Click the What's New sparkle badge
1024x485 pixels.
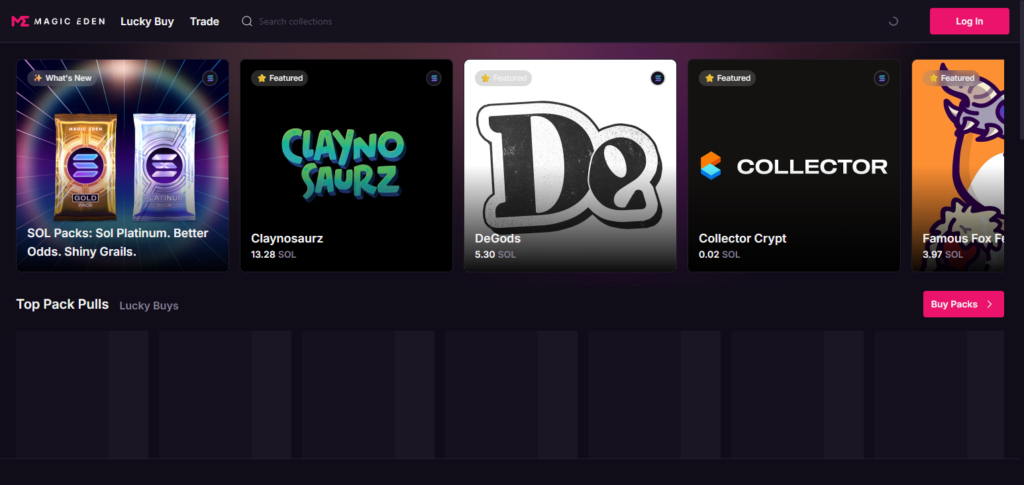pyautogui.click(x=62, y=78)
